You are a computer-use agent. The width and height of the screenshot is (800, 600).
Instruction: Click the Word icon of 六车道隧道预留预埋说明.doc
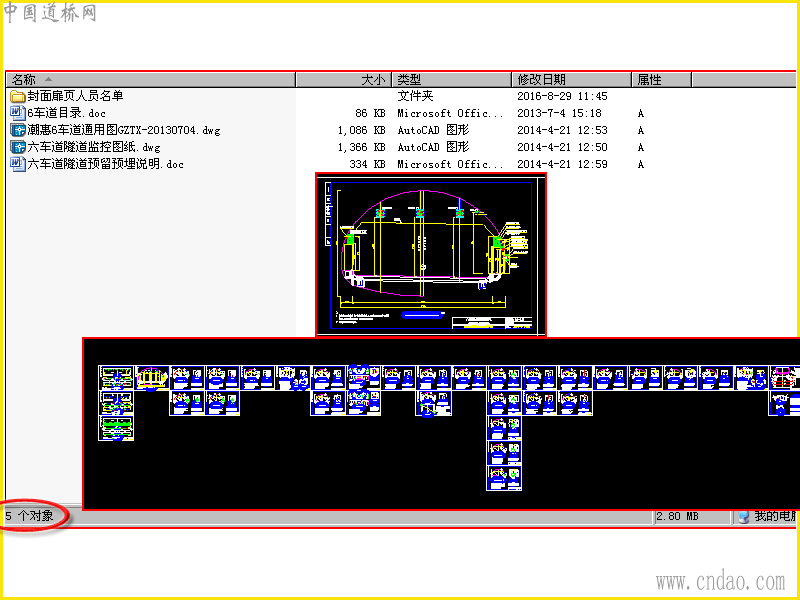tap(18, 164)
